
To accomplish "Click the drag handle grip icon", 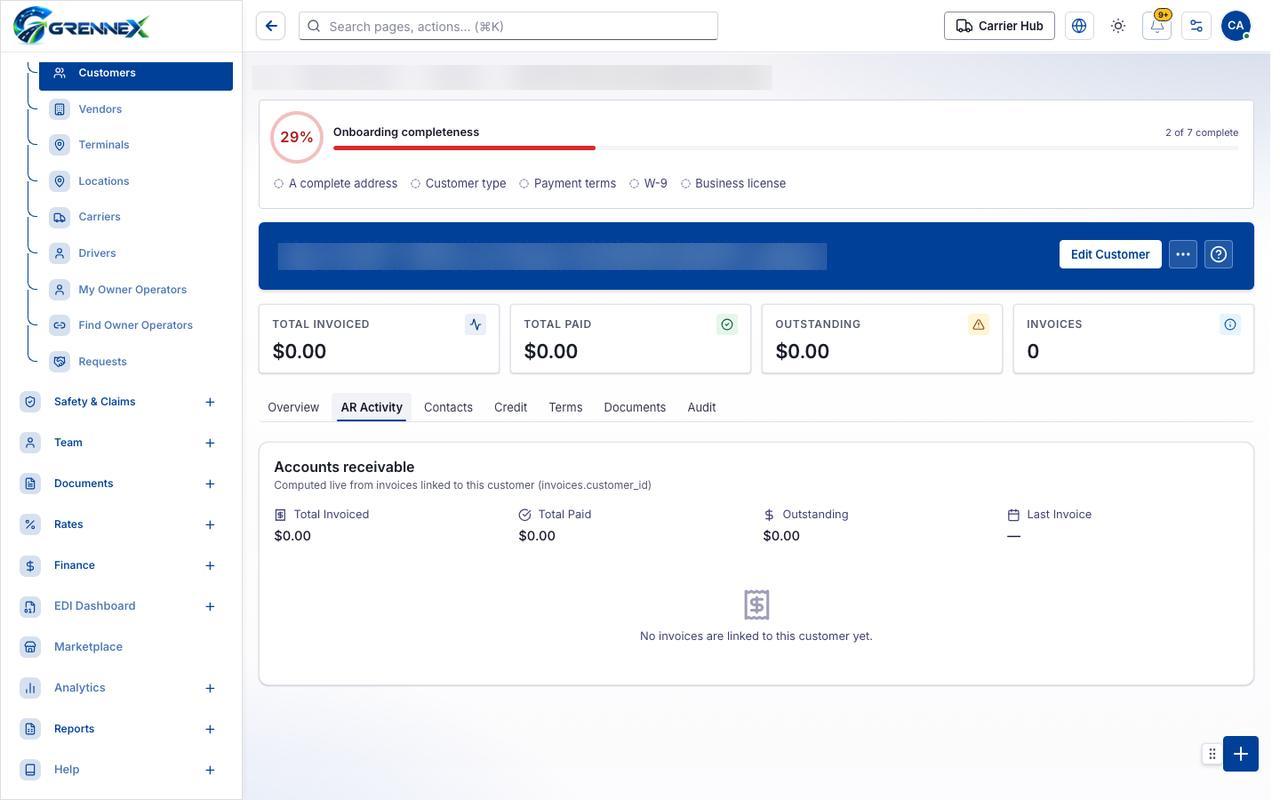I will point(1212,754).
